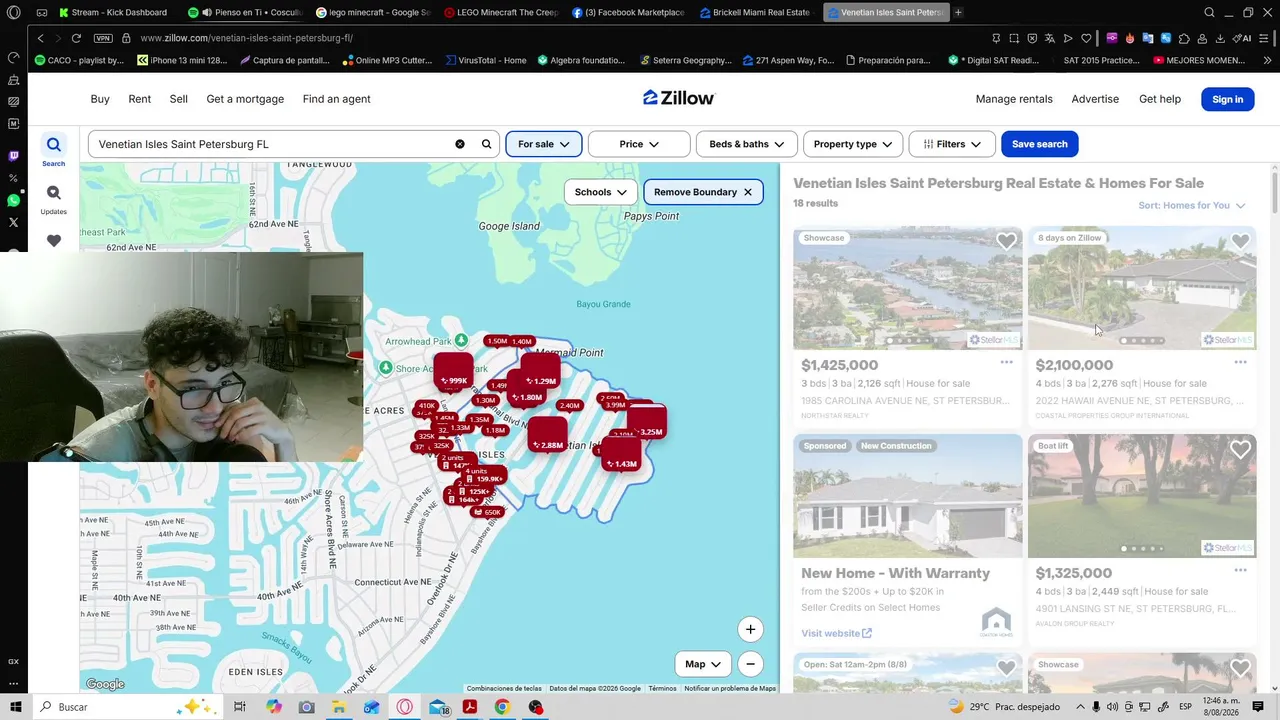Open the Filters dropdown
This screenshot has width=1280, height=720.
(x=952, y=144)
